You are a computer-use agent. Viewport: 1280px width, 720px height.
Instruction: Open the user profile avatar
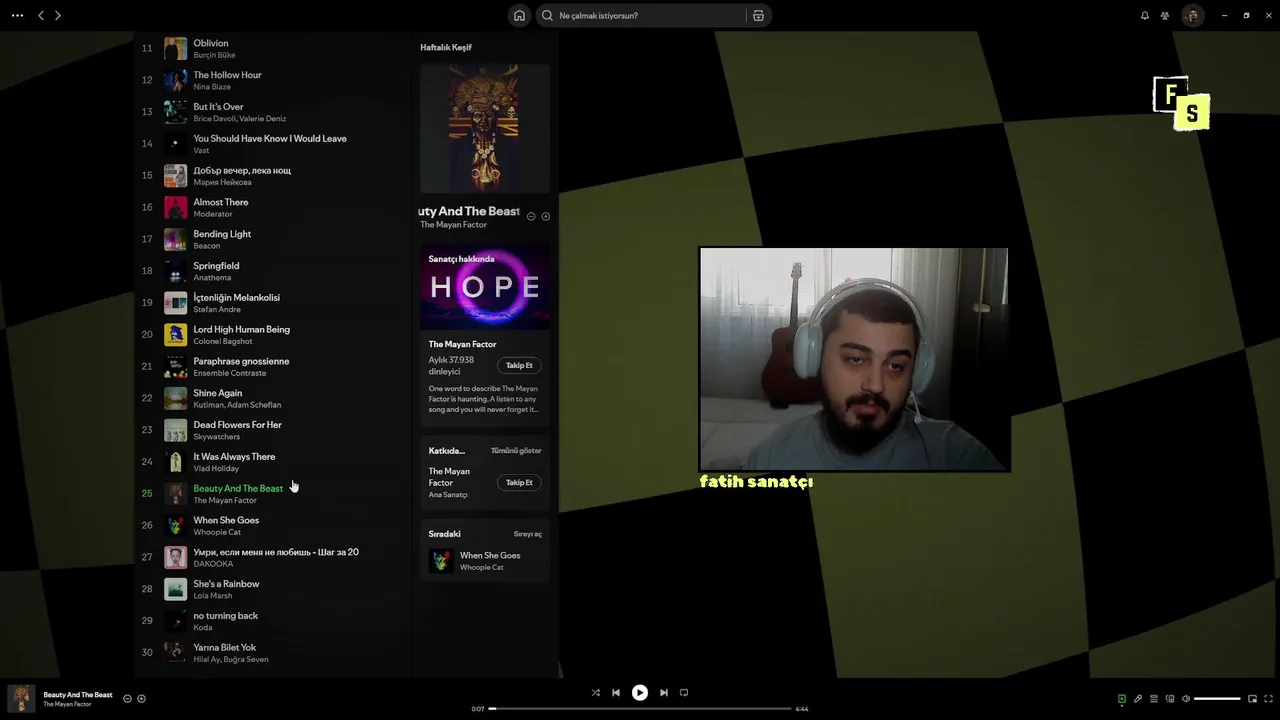point(1192,15)
